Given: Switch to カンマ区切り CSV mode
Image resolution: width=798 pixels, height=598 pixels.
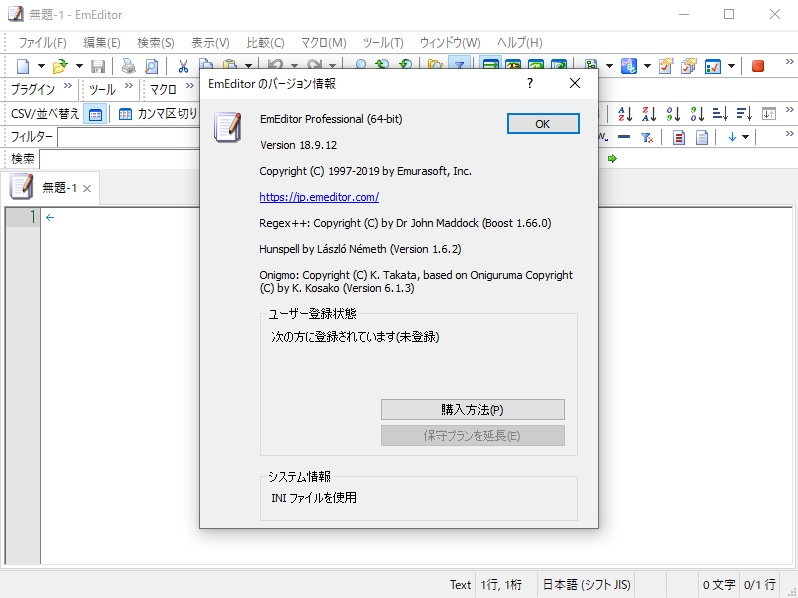Looking at the screenshot, I should click(158, 114).
